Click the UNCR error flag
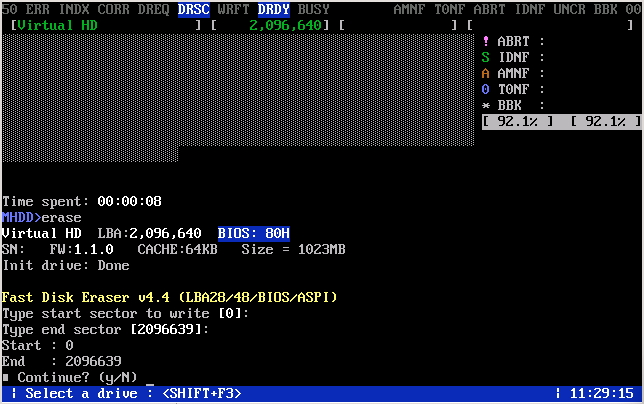 (x=569, y=9)
